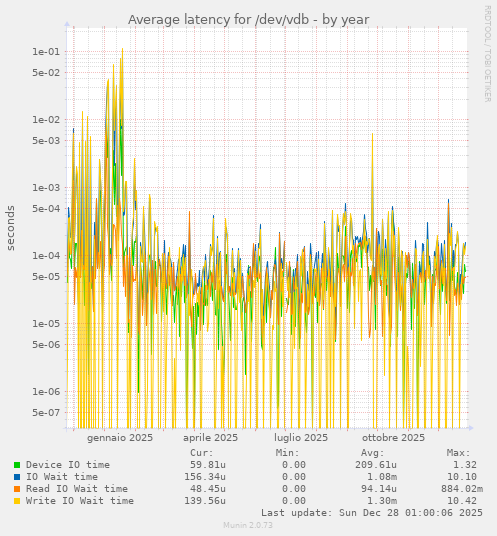Click the 'Read IO Wait time' legend label
The width and height of the screenshot is (497, 536).
coord(77,489)
